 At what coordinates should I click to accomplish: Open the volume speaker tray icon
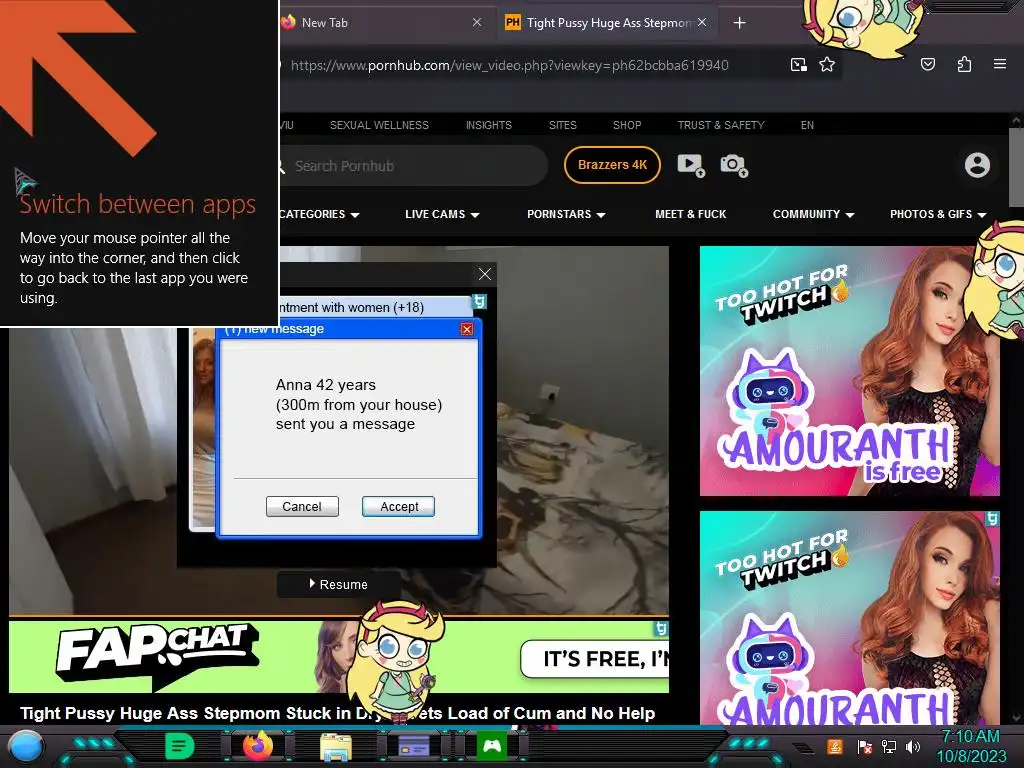click(x=913, y=746)
